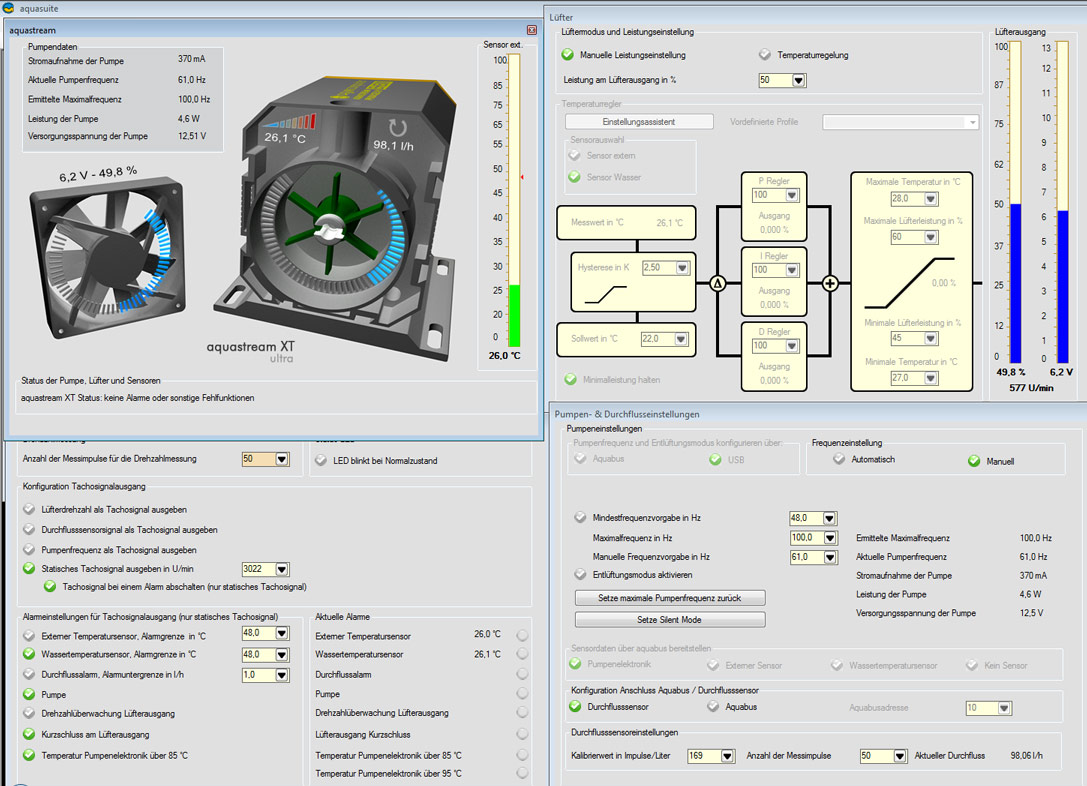The height and width of the screenshot is (786, 1087).
Task: Select Statisches Tachosignal ausgeben in U/min
Action: click(28, 568)
